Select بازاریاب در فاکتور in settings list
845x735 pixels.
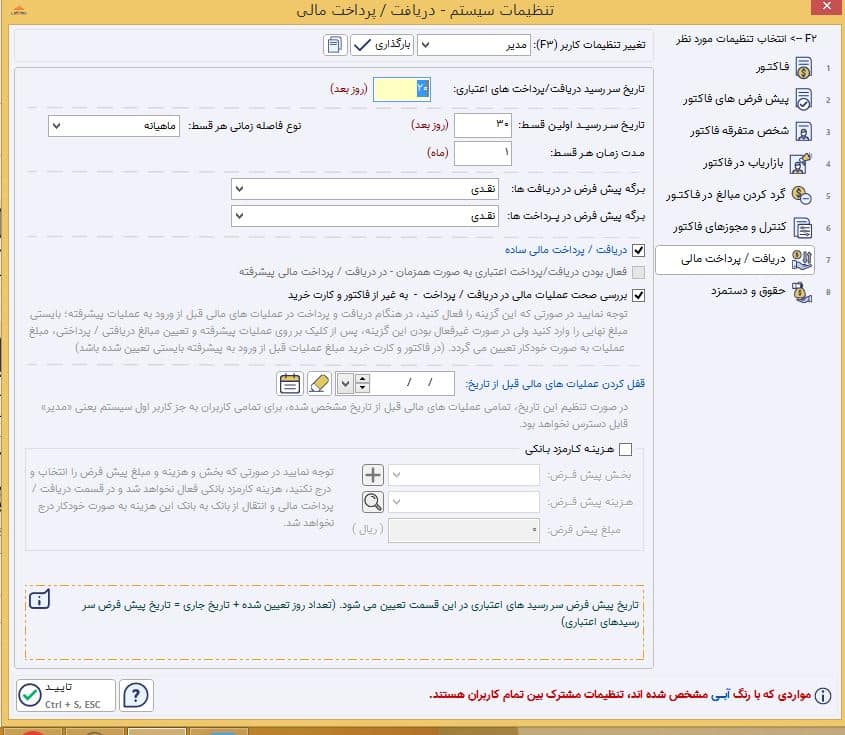(x=735, y=163)
